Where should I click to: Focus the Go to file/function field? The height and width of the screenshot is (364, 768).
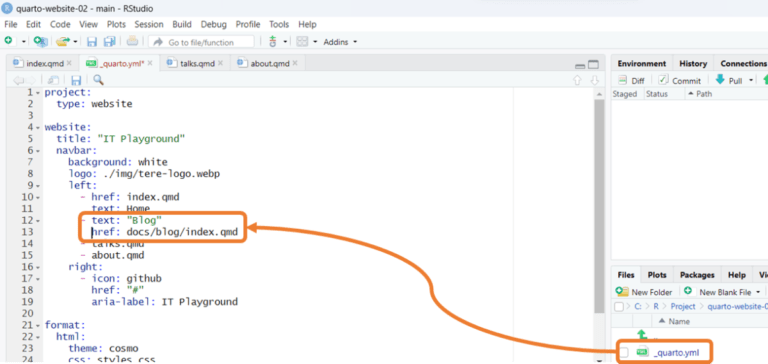coord(201,42)
